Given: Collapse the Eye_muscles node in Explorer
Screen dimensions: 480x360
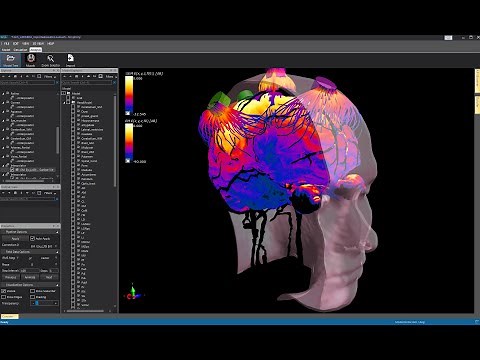Looking at the screenshot, I should (4, 121).
